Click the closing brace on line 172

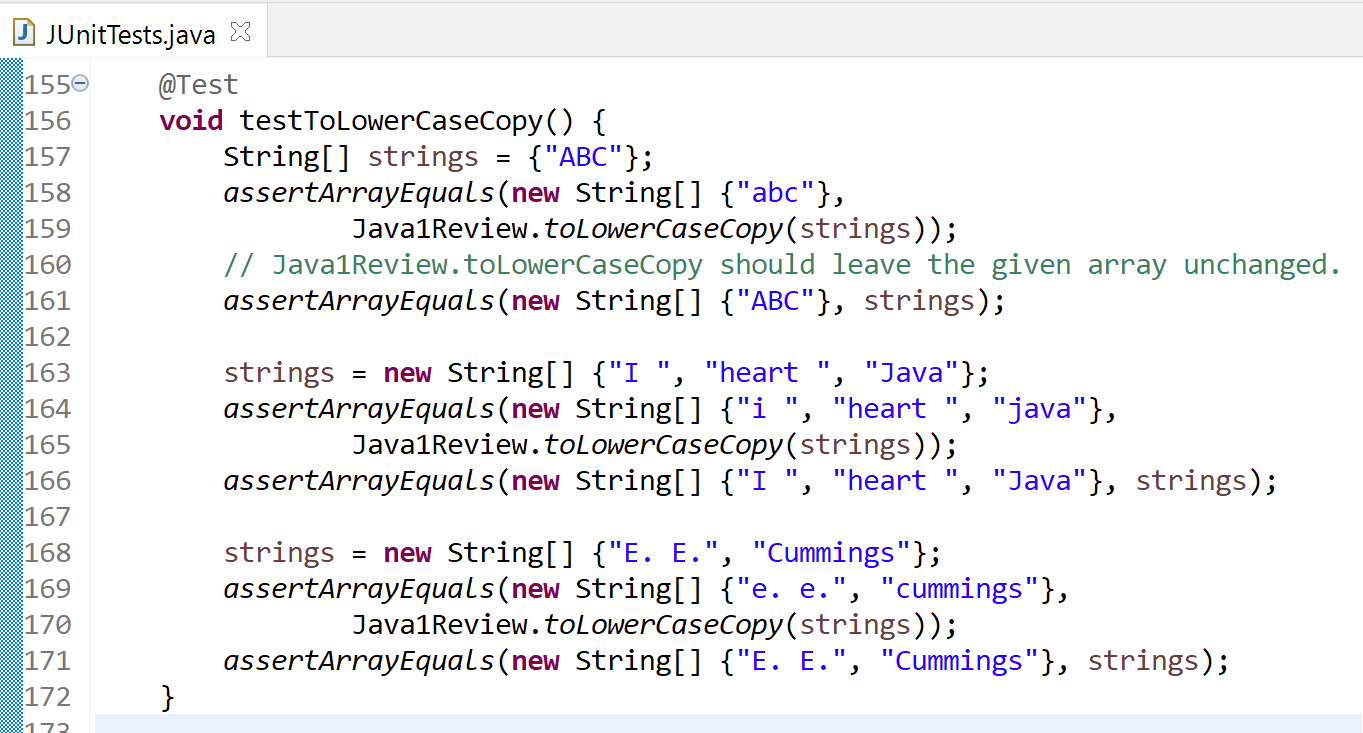coord(167,696)
